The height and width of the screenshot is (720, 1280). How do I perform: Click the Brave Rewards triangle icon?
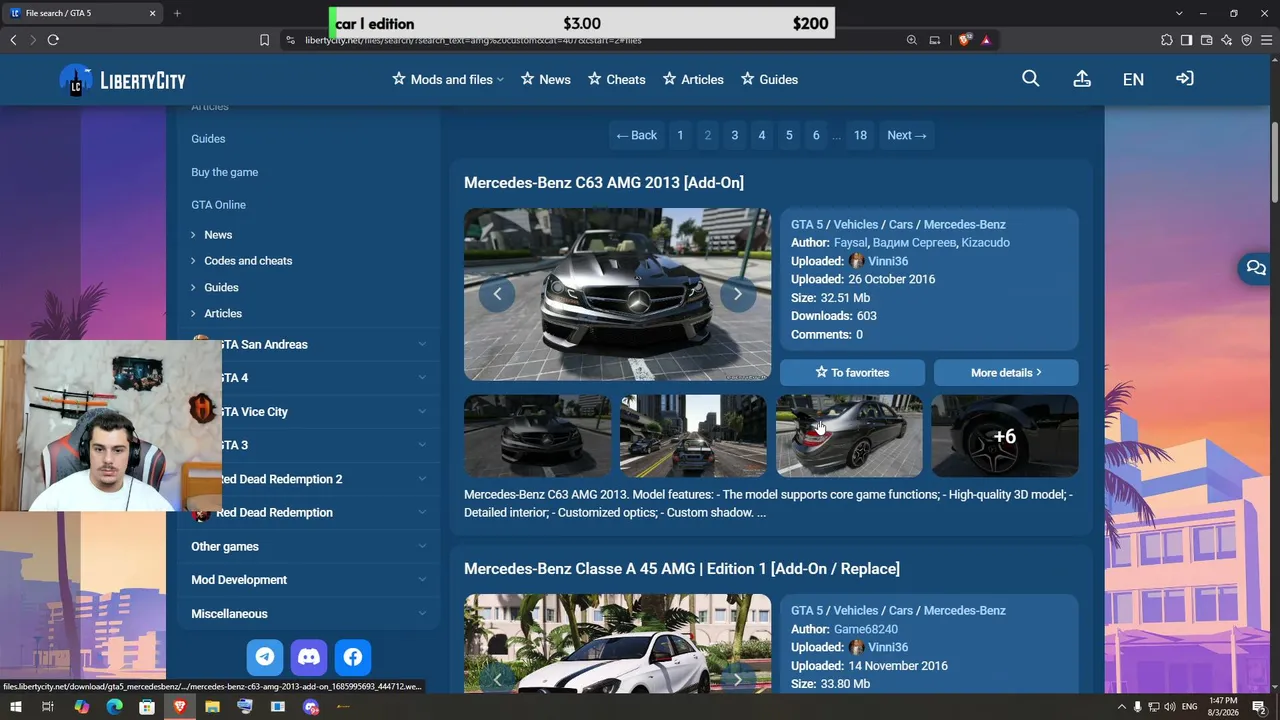[x=986, y=40]
